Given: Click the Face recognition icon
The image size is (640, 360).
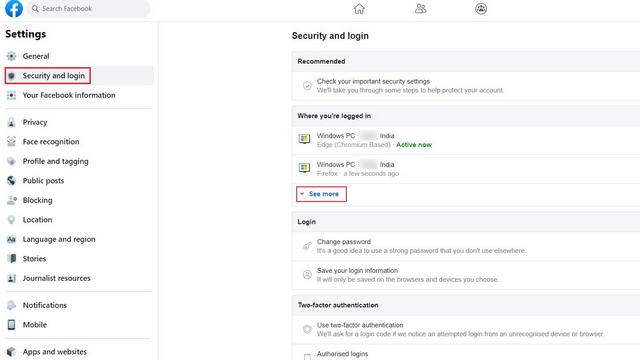Looking at the screenshot, I should pyautogui.click(x=11, y=142).
